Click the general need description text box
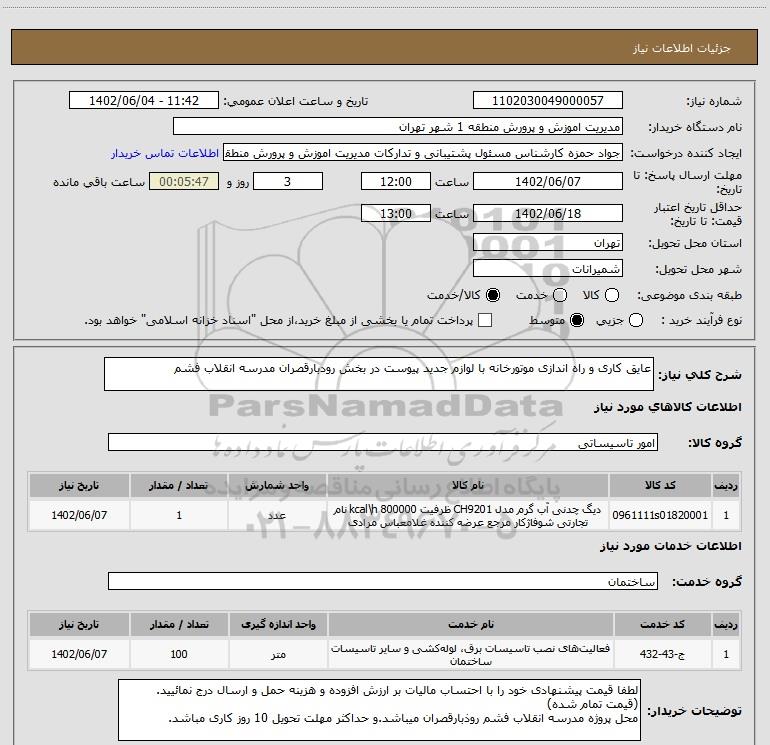 click(x=379, y=374)
